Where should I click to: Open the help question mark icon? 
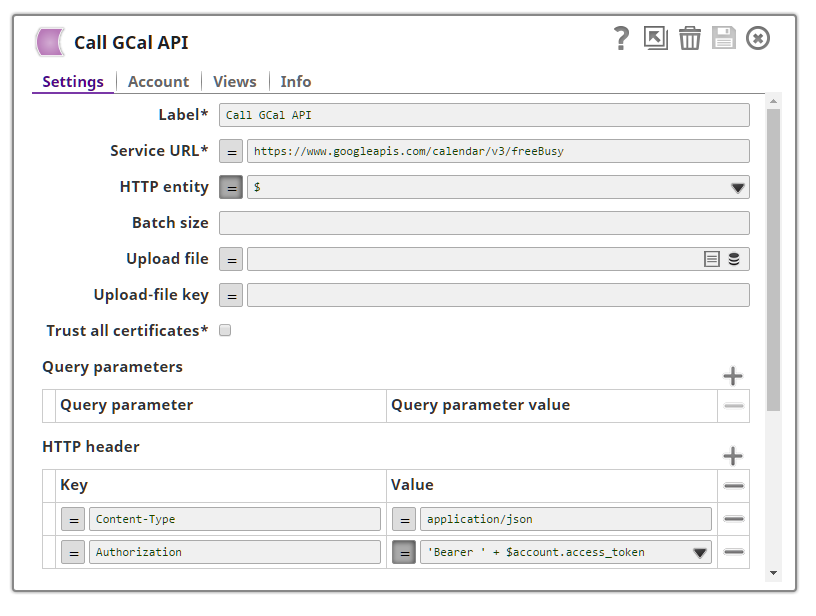point(621,38)
